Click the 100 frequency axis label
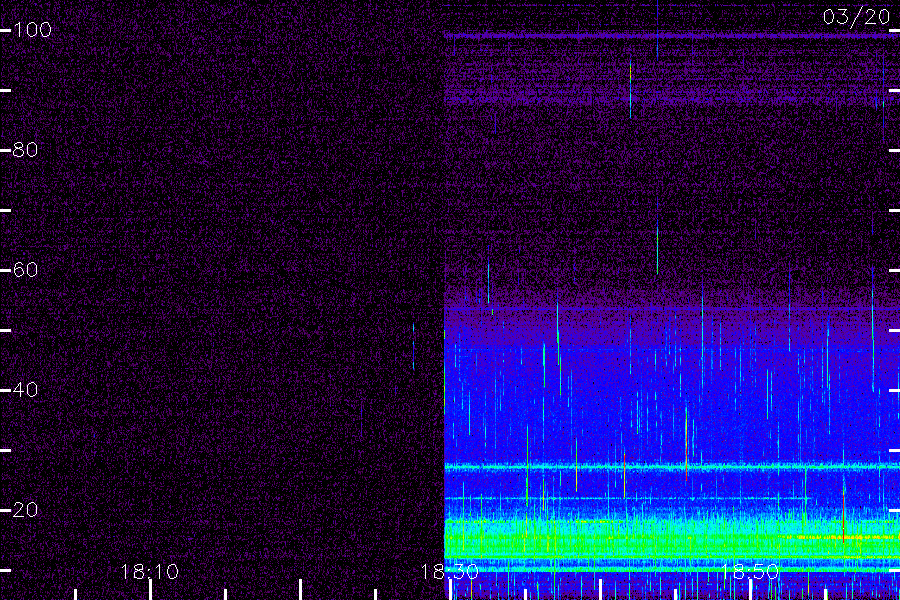 click(x=32, y=30)
